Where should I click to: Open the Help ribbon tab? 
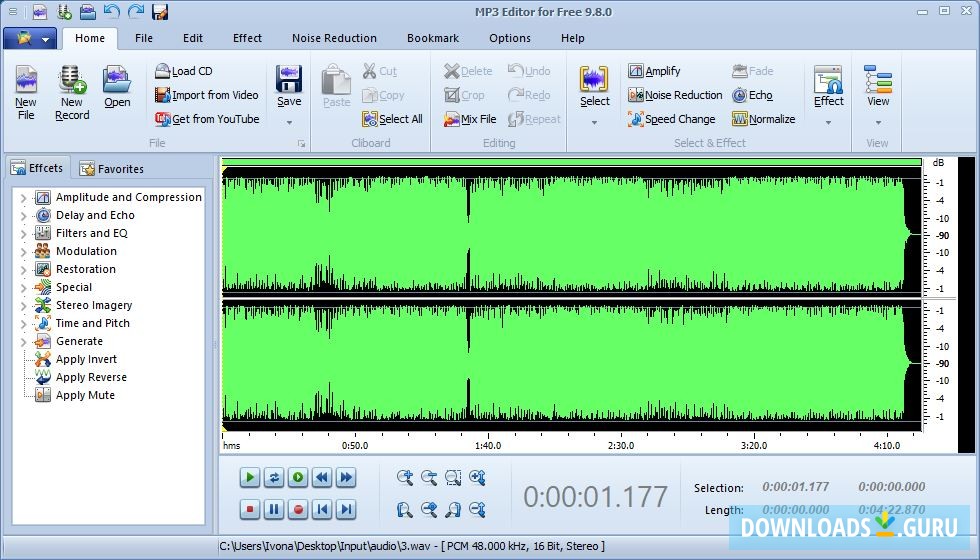[572, 38]
